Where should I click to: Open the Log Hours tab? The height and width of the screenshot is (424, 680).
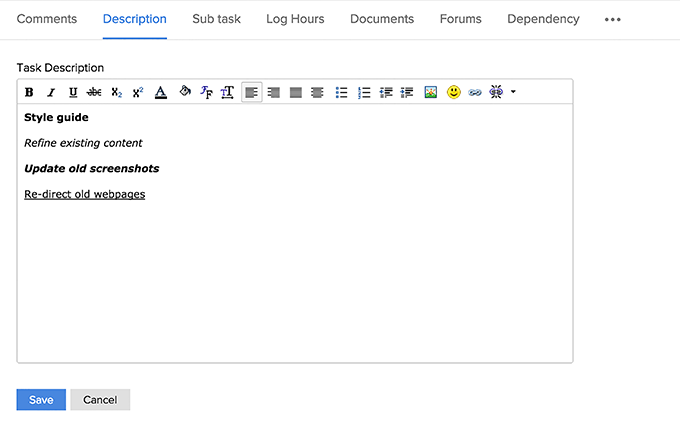[295, 19]
